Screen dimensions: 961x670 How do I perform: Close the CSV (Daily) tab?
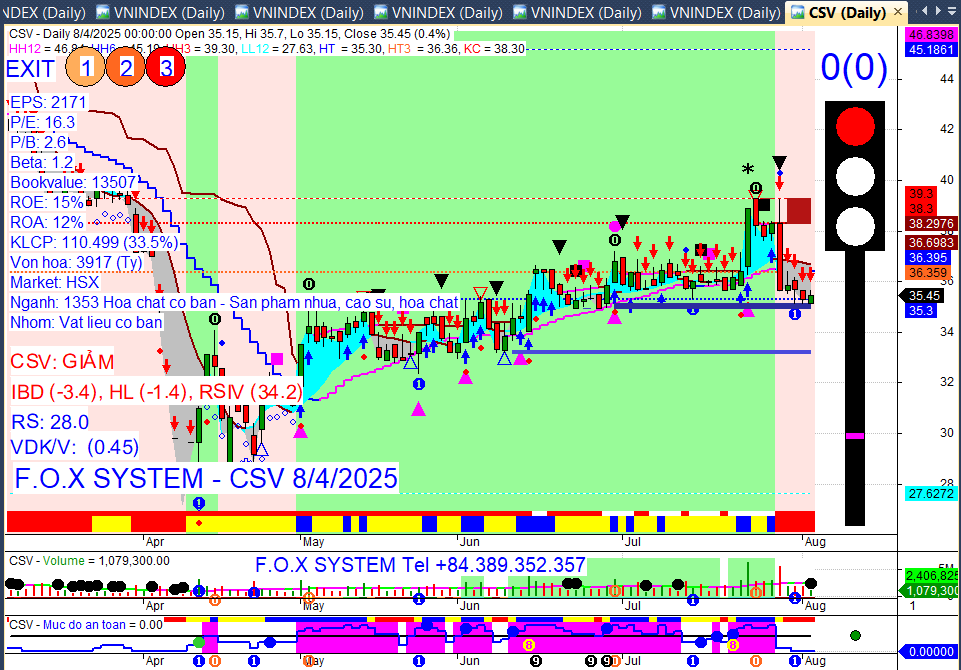coord(898,12)
